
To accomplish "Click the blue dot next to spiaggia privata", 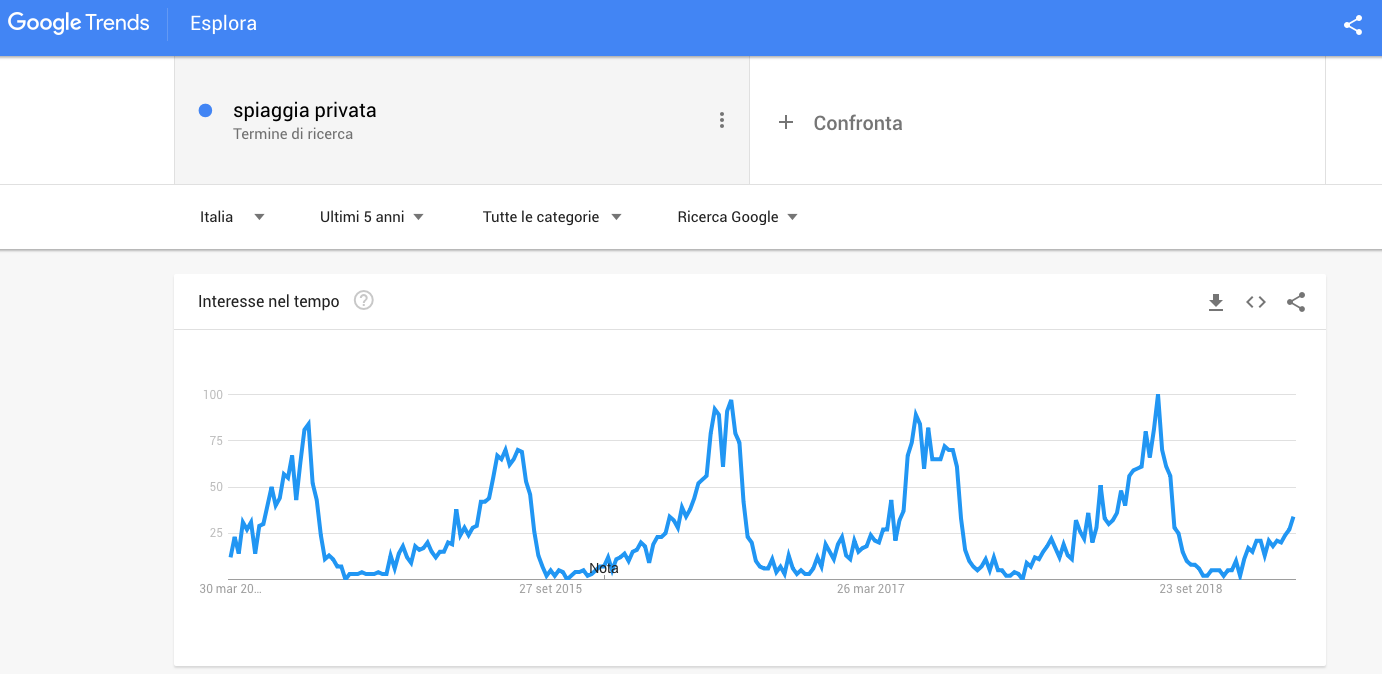I will 207,110.
